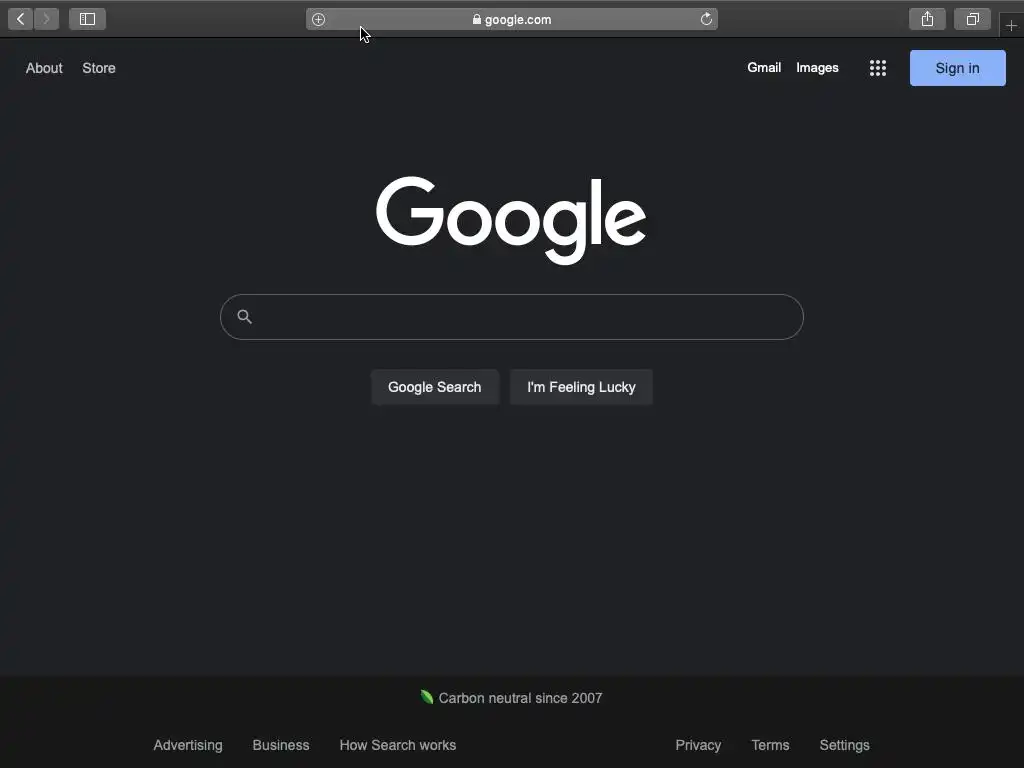The image size is (1024, 768).
Task: Open the Terms footer link
Action: [770, 745]
